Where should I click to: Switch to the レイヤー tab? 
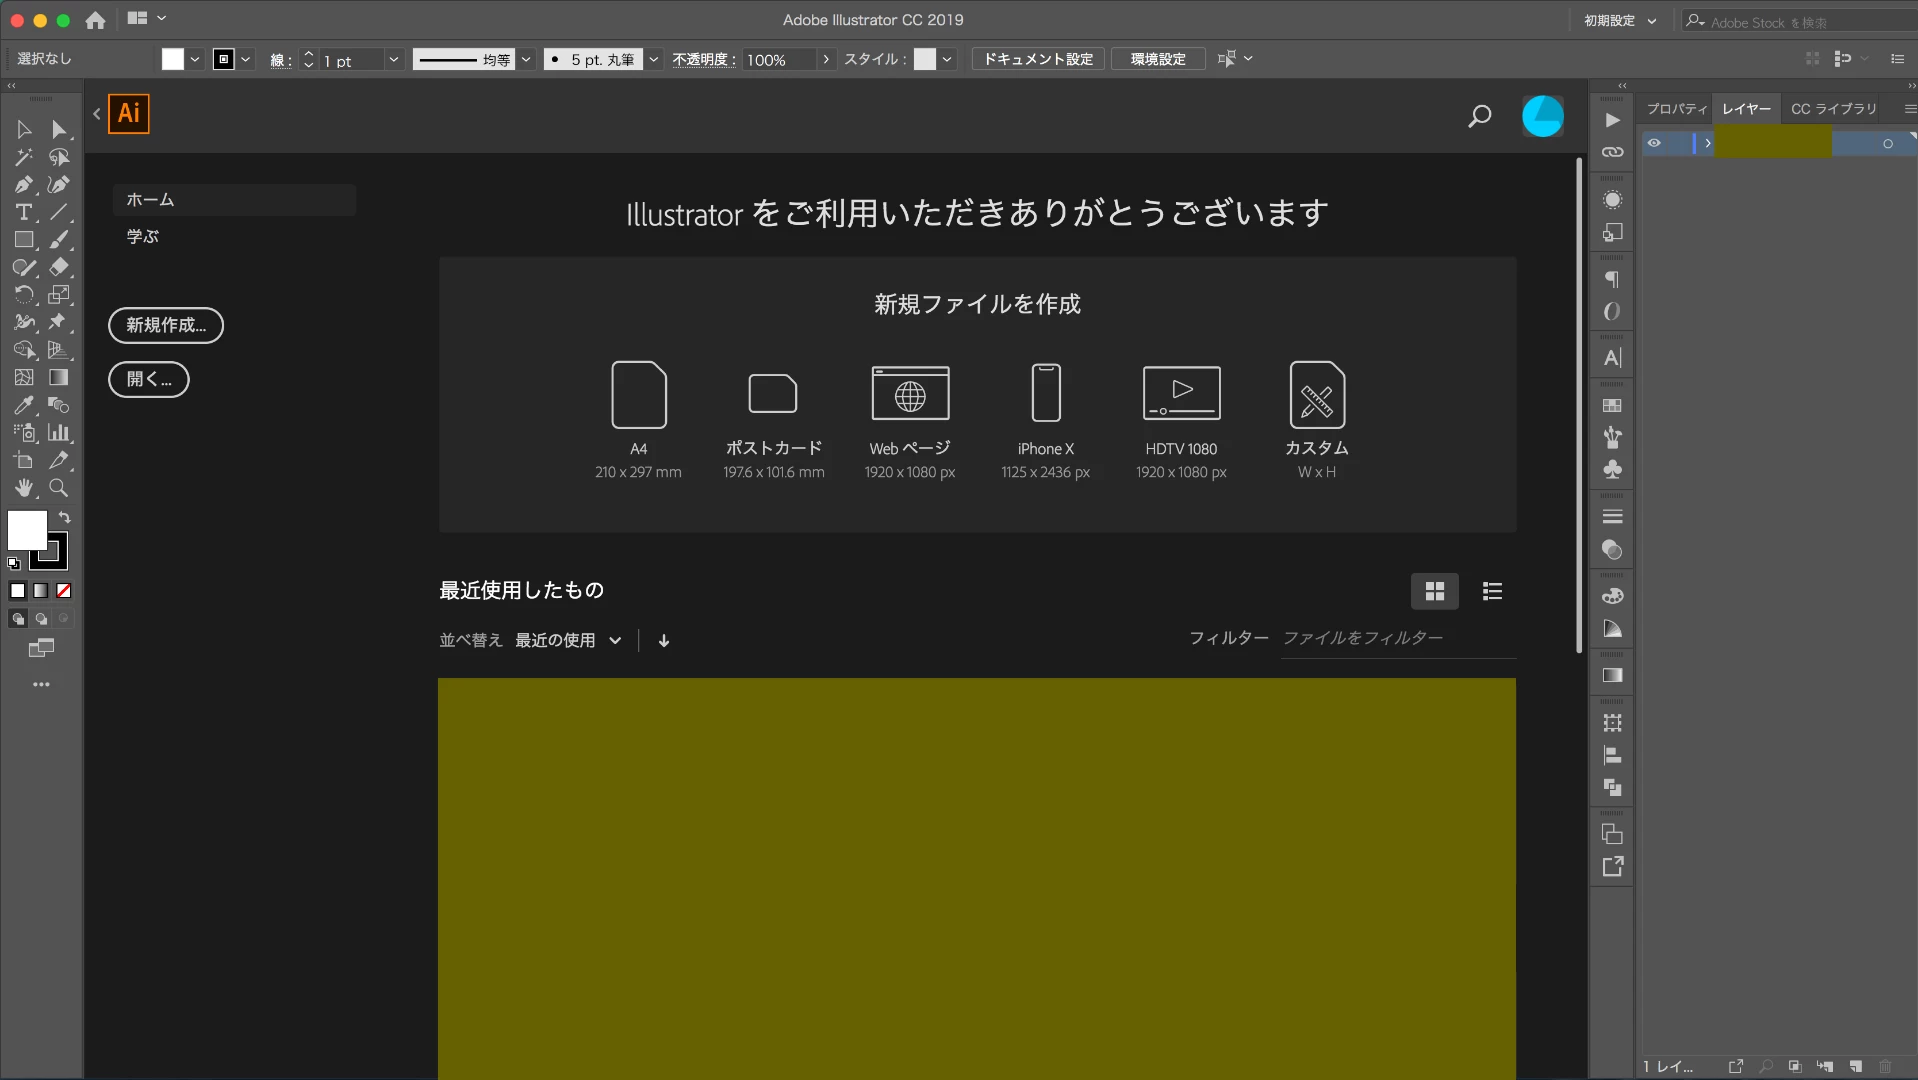click(x=1746, y=108)
